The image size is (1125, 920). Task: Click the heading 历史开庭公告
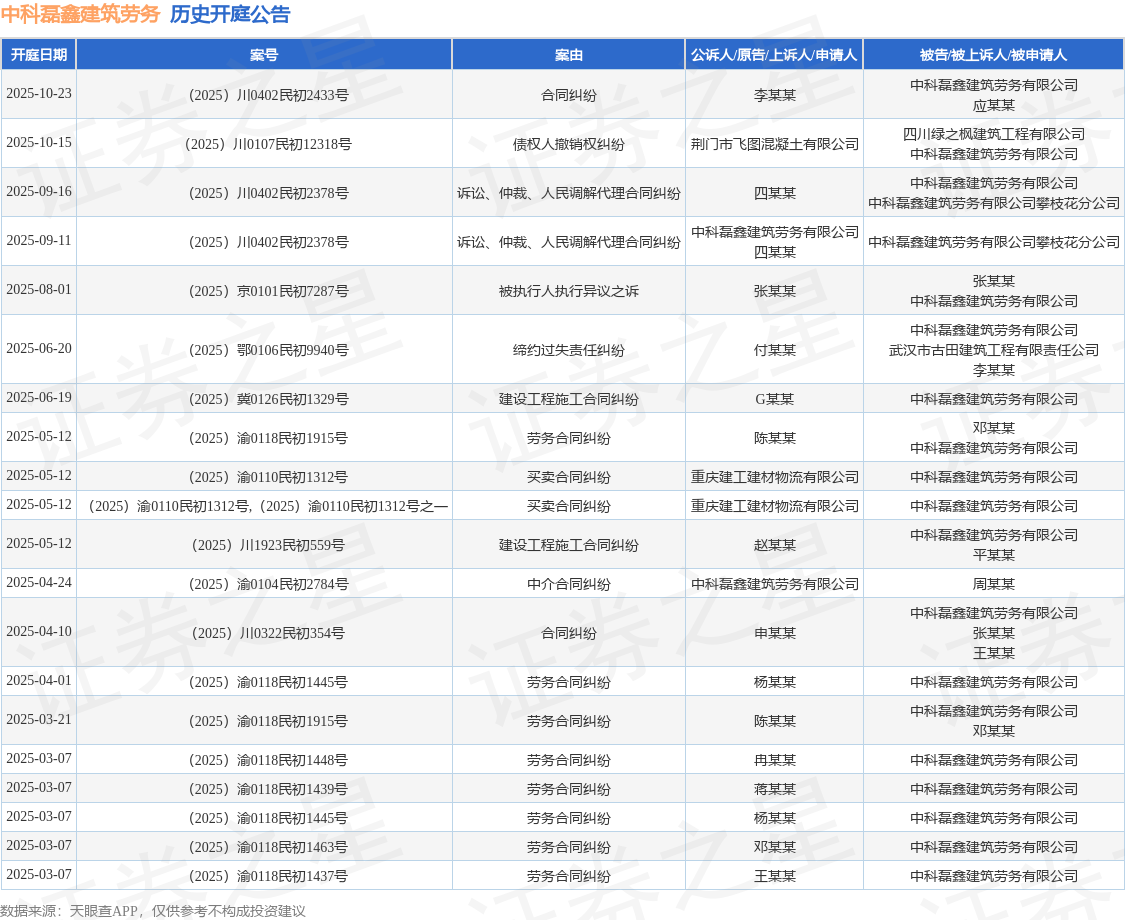pos(230,14)
